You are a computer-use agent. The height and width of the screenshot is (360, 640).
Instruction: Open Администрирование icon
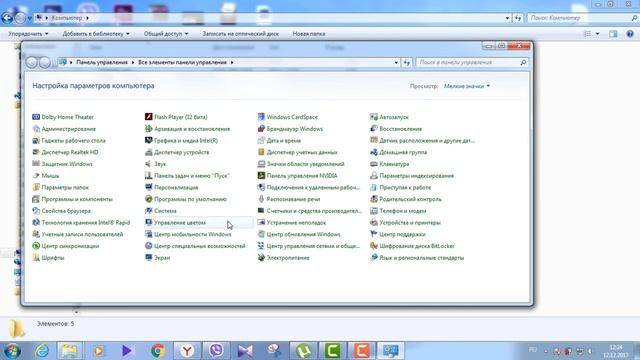[36, 129]
